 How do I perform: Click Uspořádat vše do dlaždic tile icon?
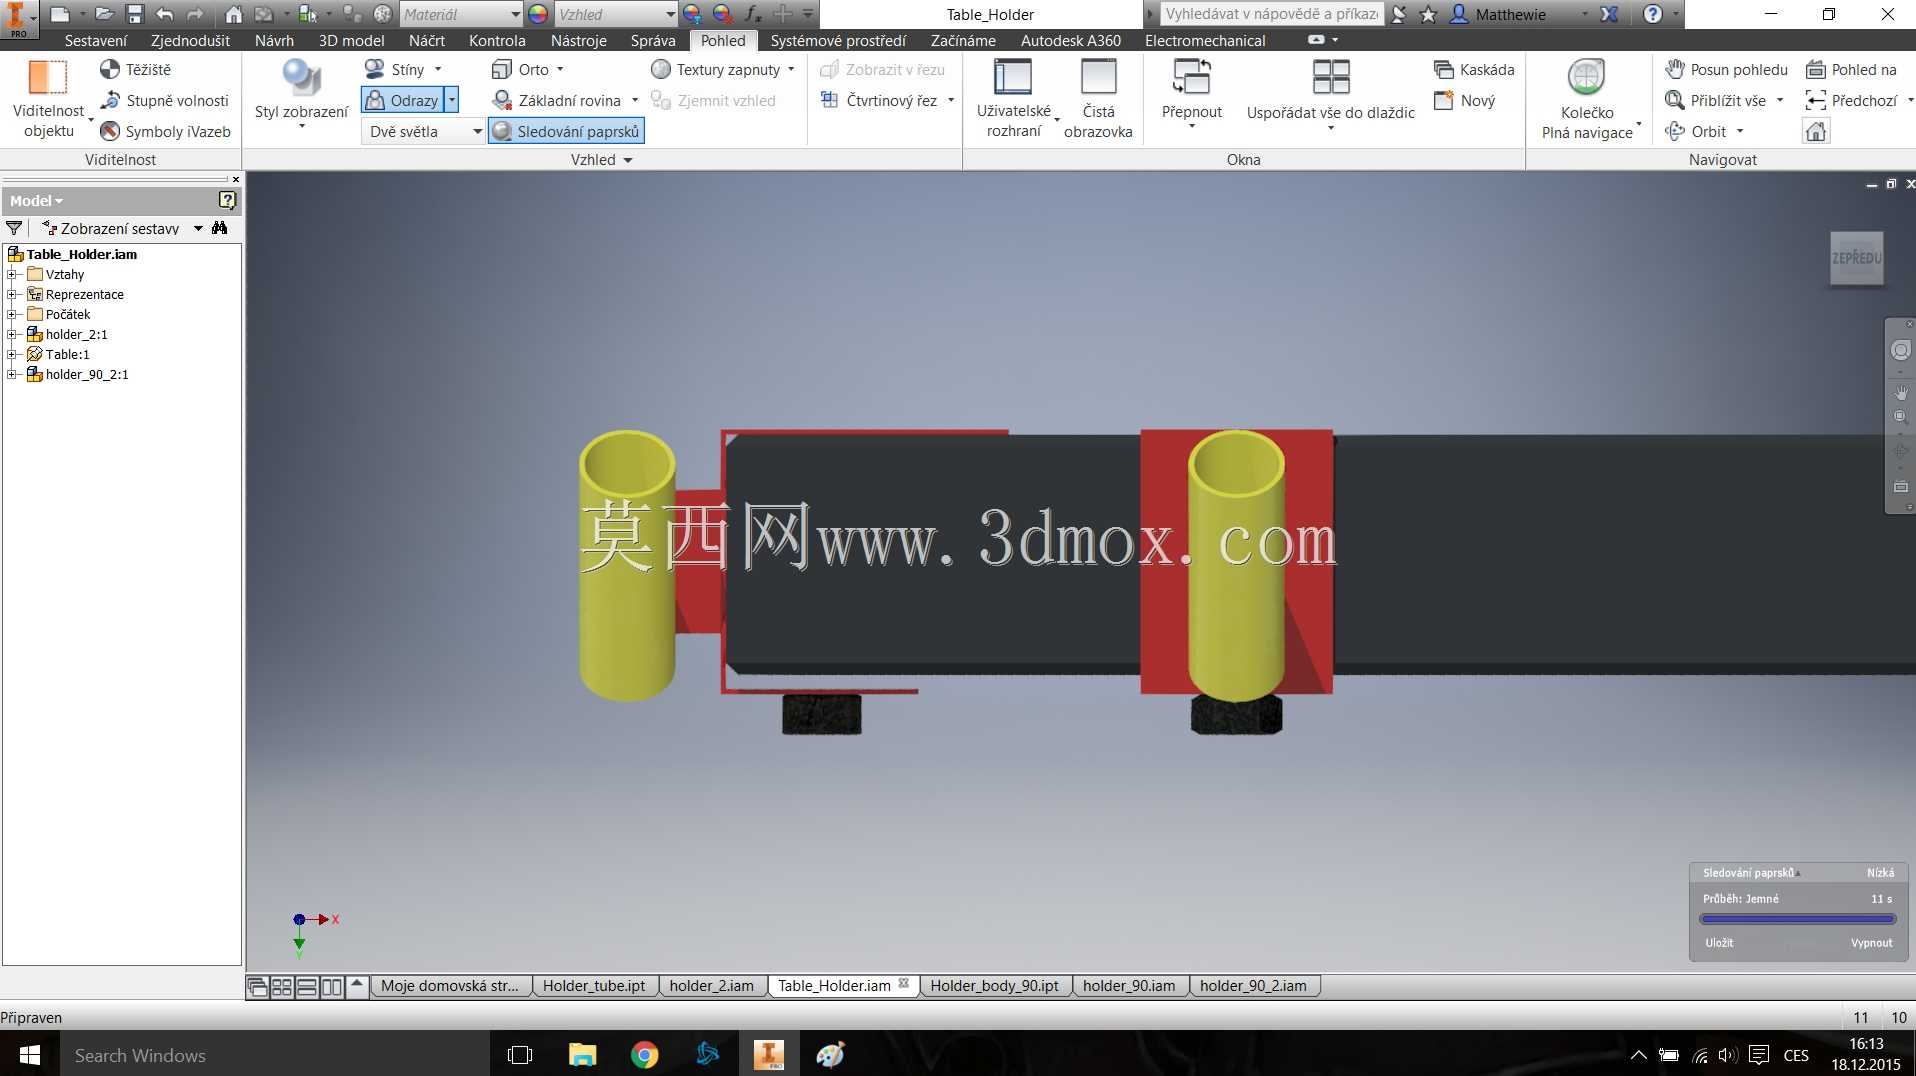1331,77
